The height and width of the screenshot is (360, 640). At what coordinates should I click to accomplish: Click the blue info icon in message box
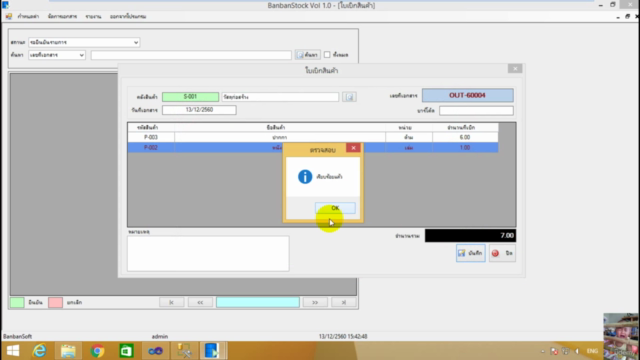point(305,177)
